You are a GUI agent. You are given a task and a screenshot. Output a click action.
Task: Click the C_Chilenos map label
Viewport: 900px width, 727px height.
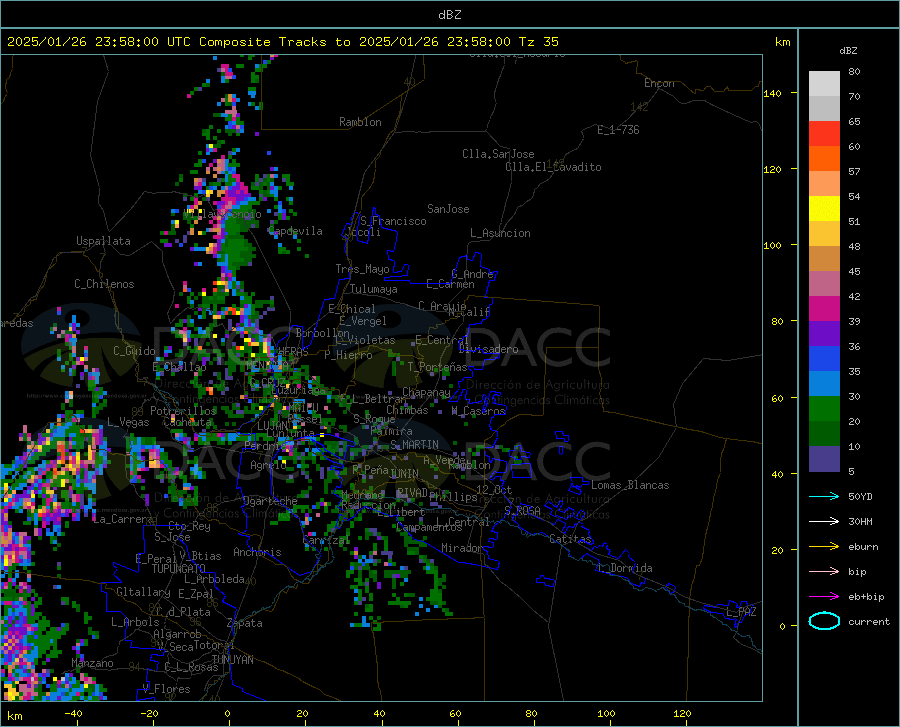104,284
